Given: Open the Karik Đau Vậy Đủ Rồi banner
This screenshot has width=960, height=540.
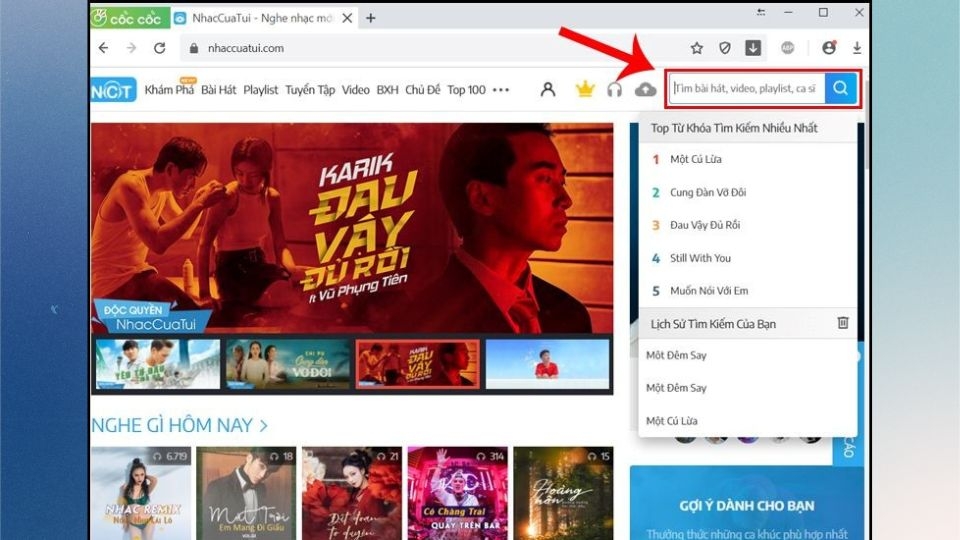Looking at the screenshot, I should pyautogui.click(x=352, y=228).
